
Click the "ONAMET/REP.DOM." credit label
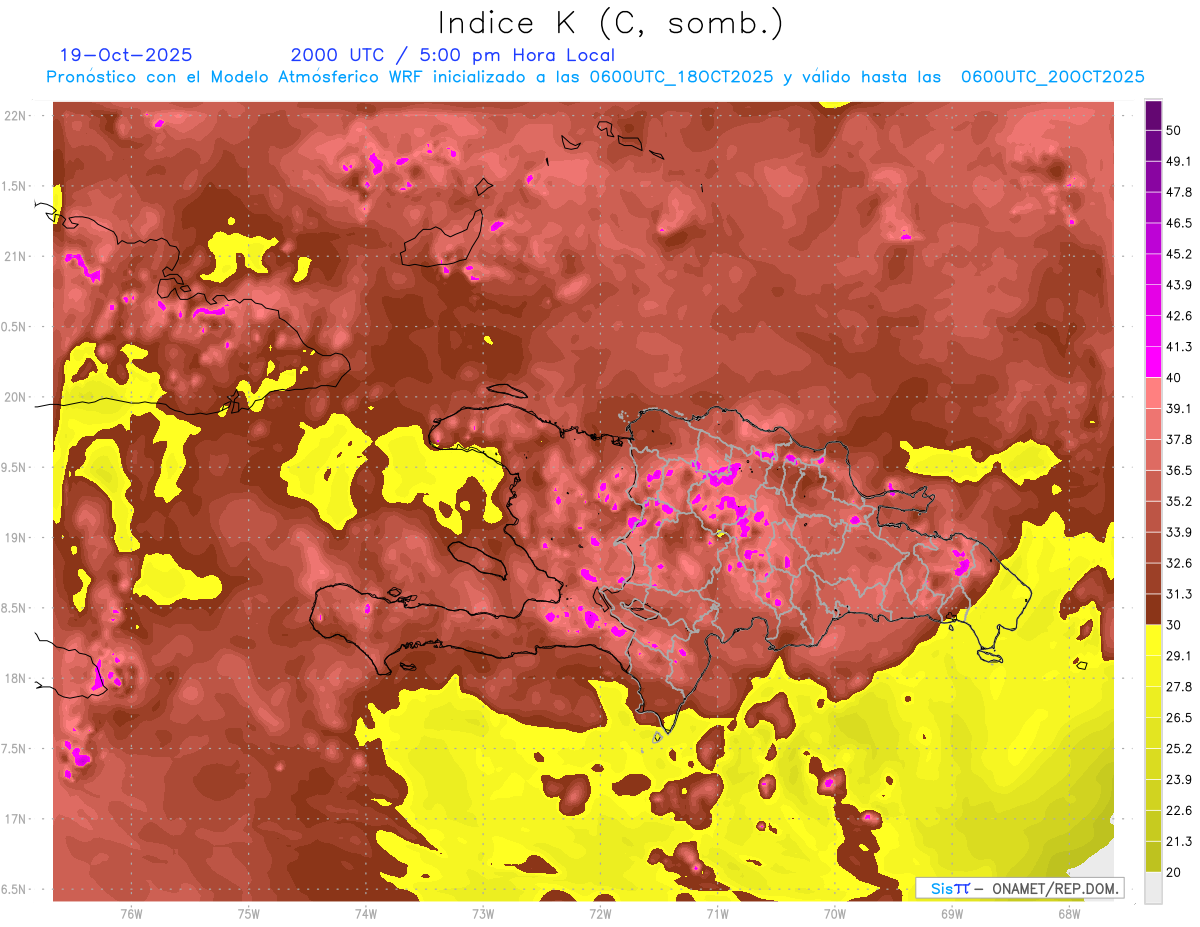(x=1054, y=888)
